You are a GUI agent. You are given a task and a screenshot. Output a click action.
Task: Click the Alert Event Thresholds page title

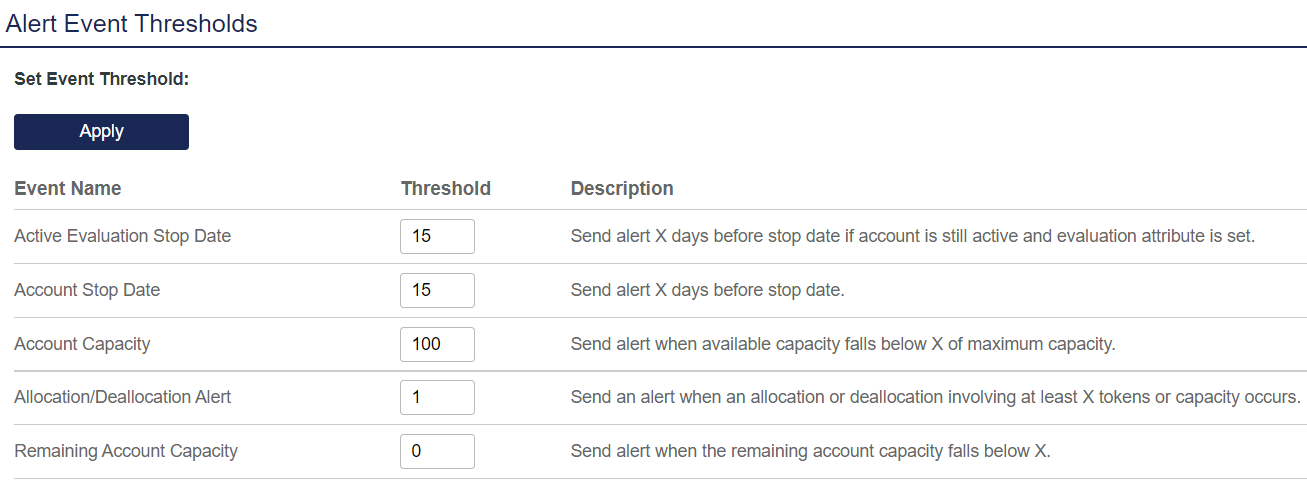click(132, 23)
